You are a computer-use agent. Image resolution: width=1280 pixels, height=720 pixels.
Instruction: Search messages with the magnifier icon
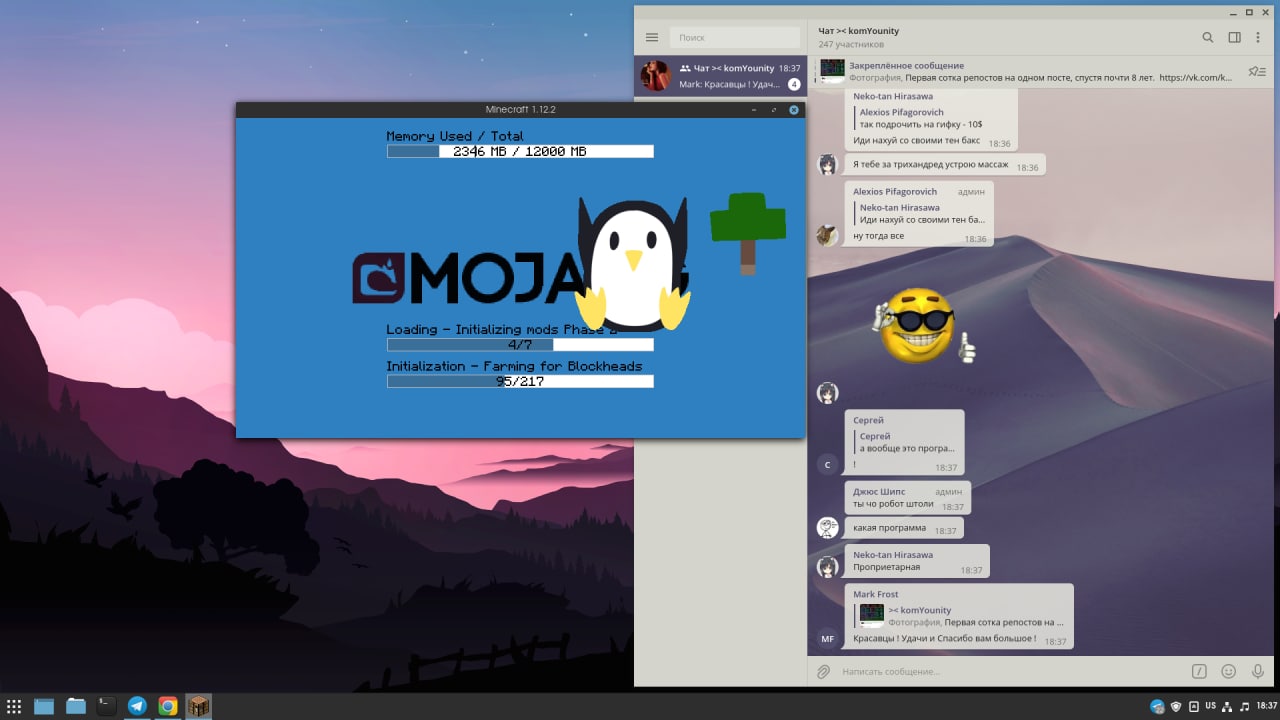click(x=1207, y=37)
